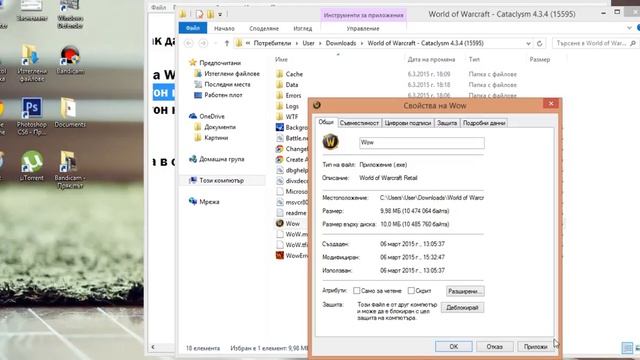Toggle the Само за четене checkbox
This screenshot has width=640, height=360.
[356, 291]
